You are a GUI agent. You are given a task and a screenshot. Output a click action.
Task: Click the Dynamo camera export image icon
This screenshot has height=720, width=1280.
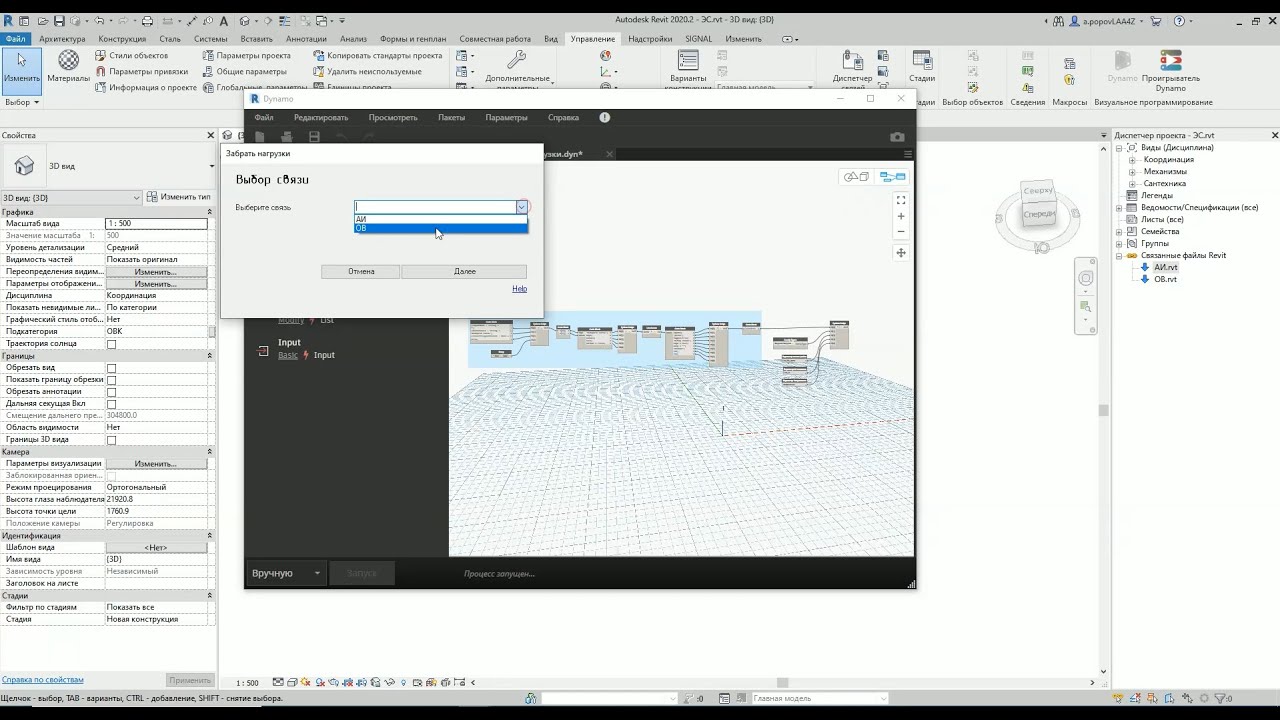pos(897,137)
